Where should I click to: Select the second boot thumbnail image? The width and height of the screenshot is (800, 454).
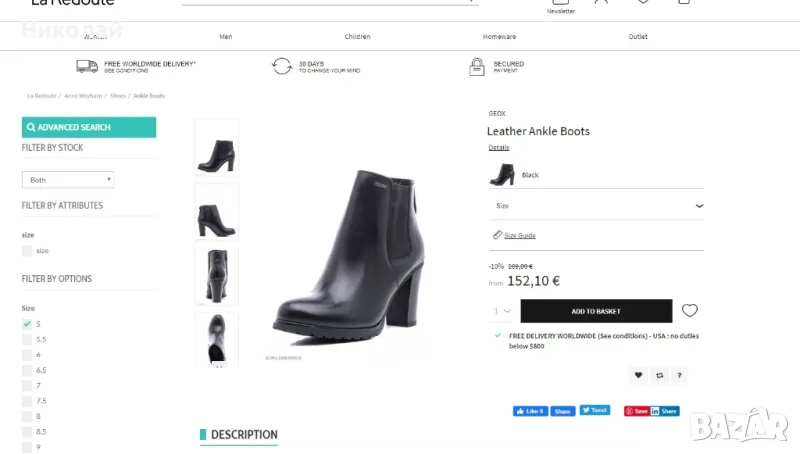pos(216,212)
